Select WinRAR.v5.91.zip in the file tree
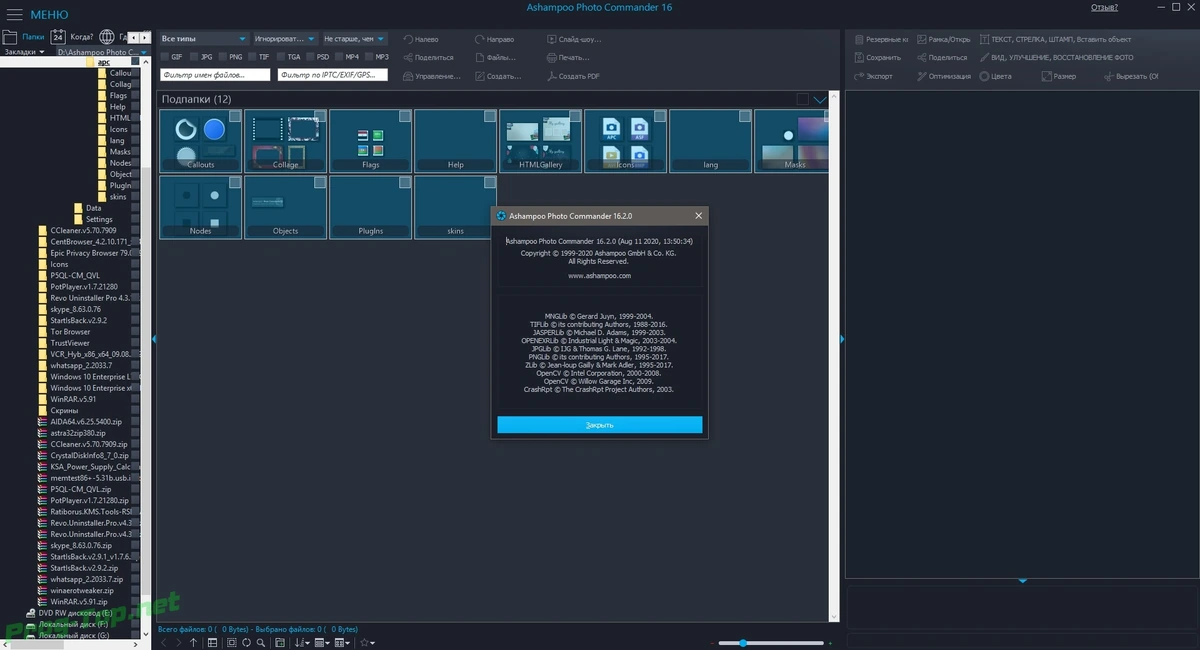 [x=78, y=602]
